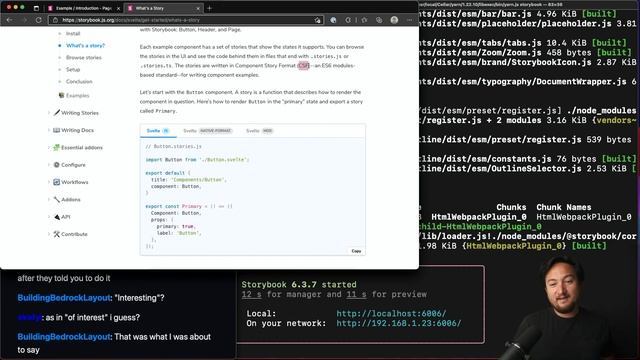Select the Svelte JS code tab
The width and height of the screenshot is (640, 360).
(158, 131)
